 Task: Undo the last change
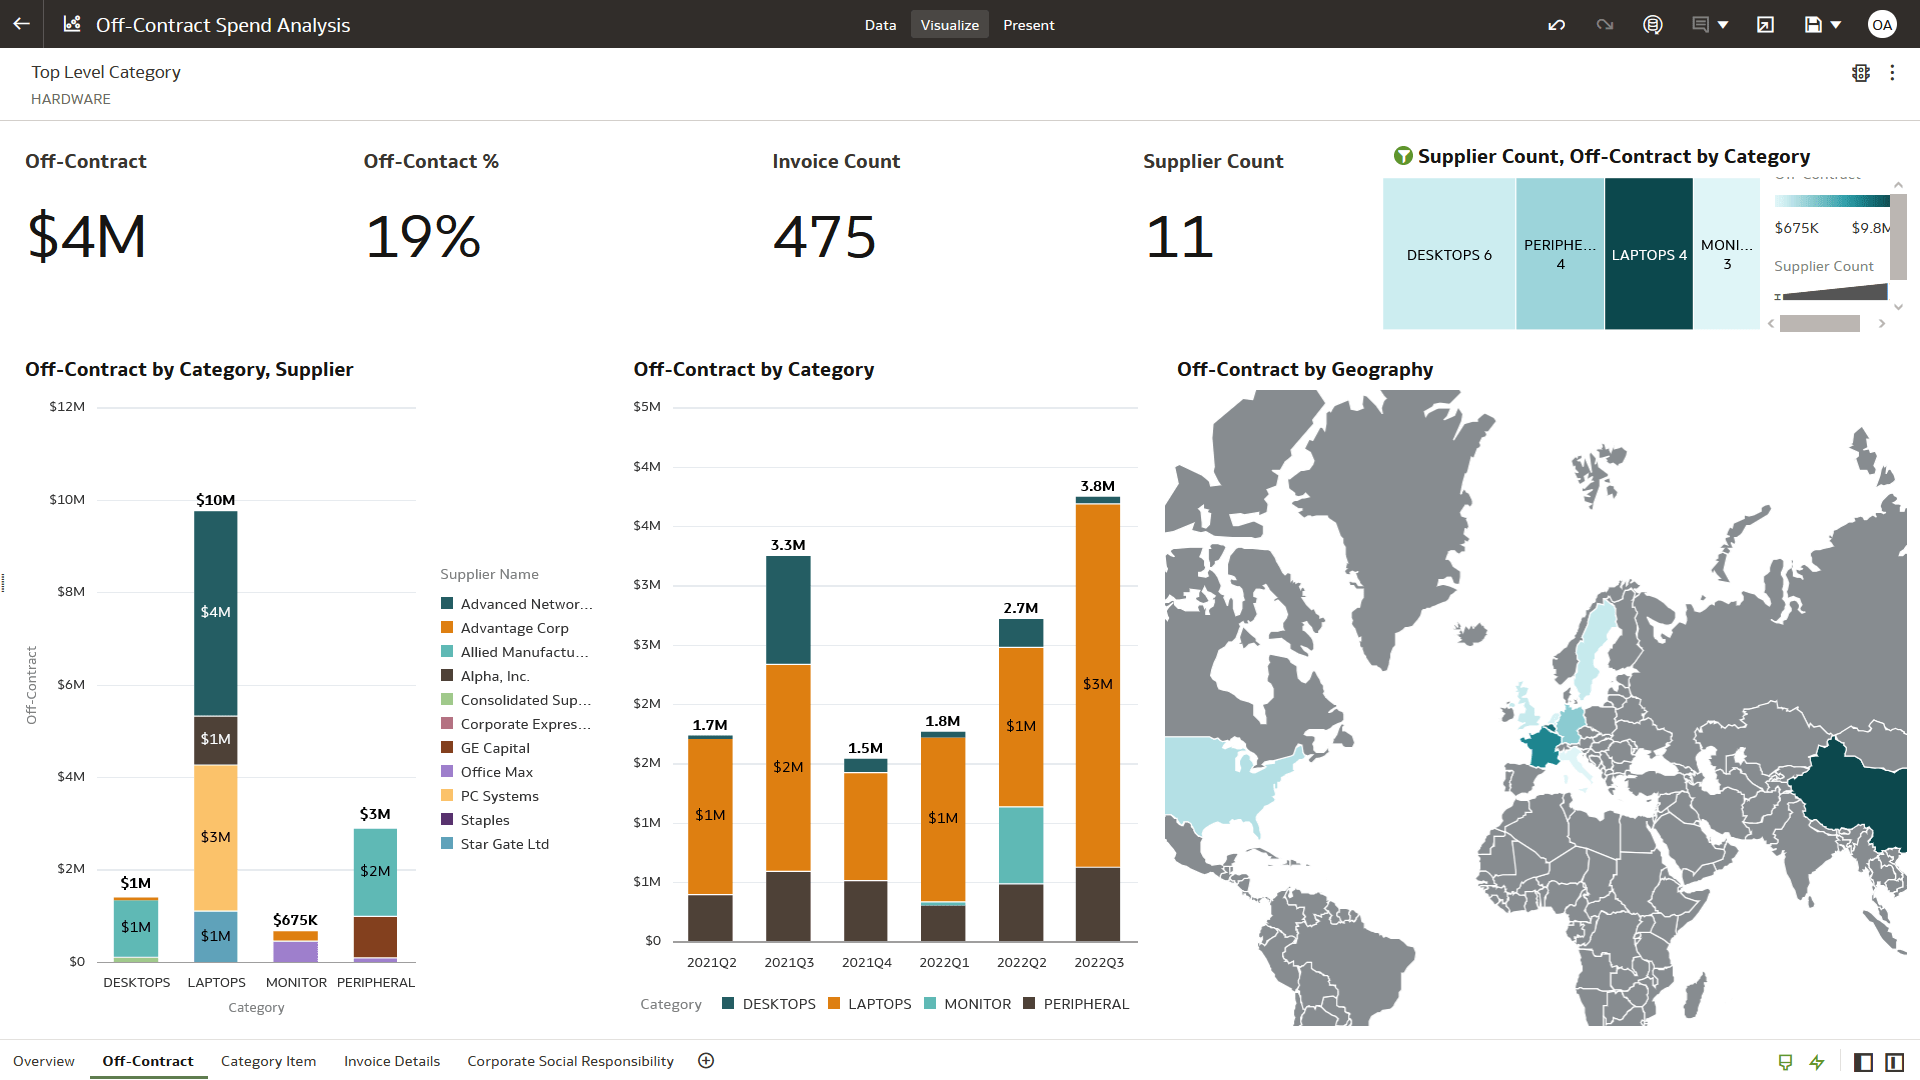point(1557,24)
